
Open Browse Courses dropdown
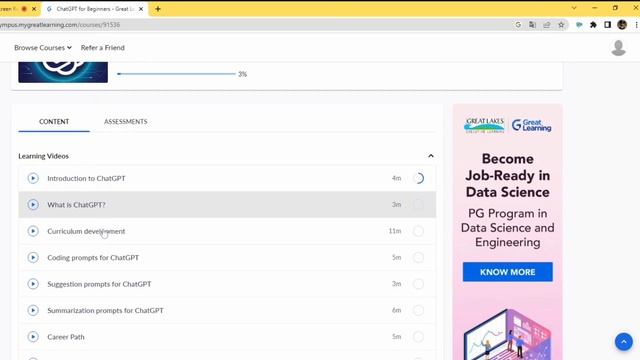pos(43,48)
